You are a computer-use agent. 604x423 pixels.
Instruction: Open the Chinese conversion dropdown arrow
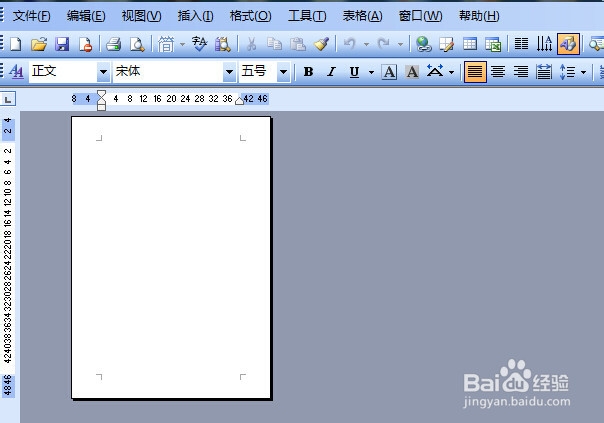point(182,44)
